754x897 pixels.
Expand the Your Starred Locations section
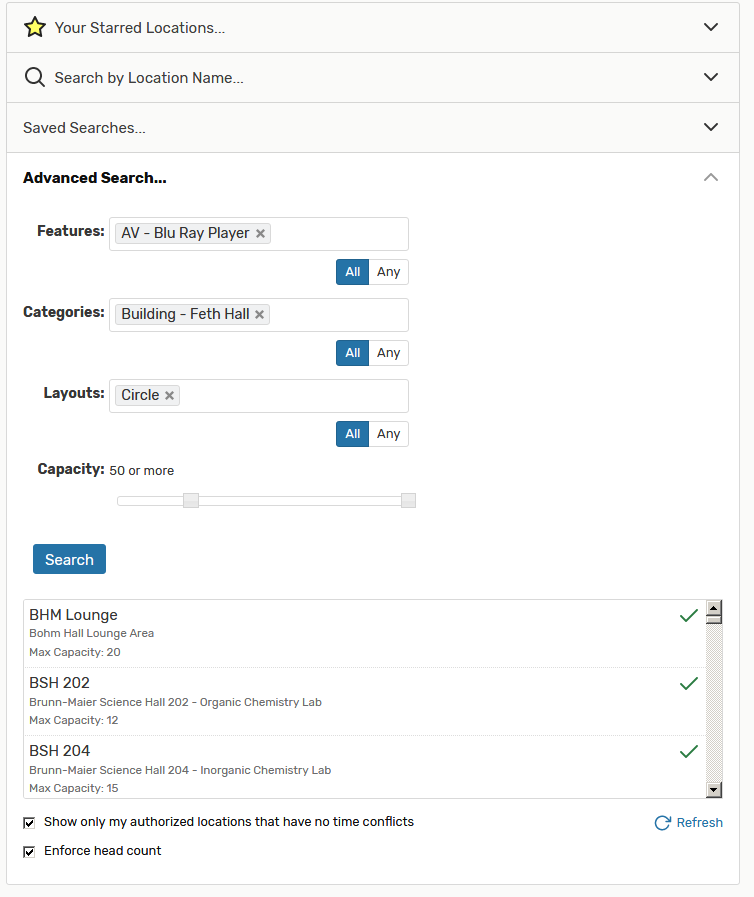click(x=711, y=28)
